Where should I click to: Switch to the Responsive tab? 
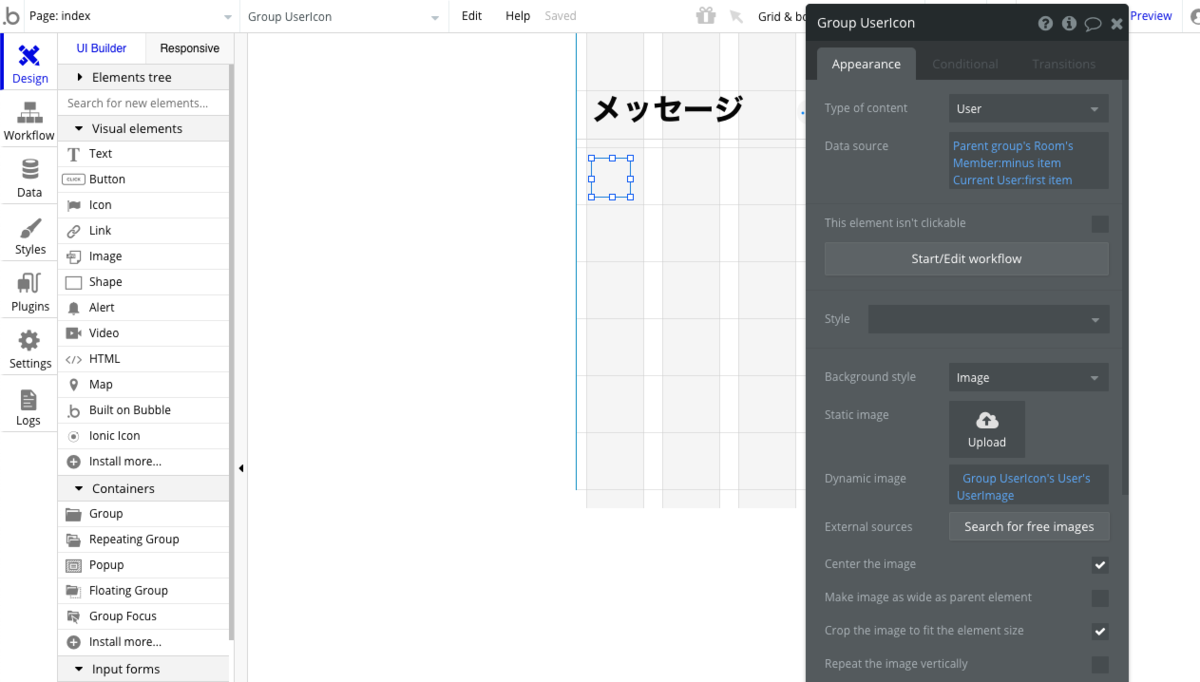click(189, 48)
